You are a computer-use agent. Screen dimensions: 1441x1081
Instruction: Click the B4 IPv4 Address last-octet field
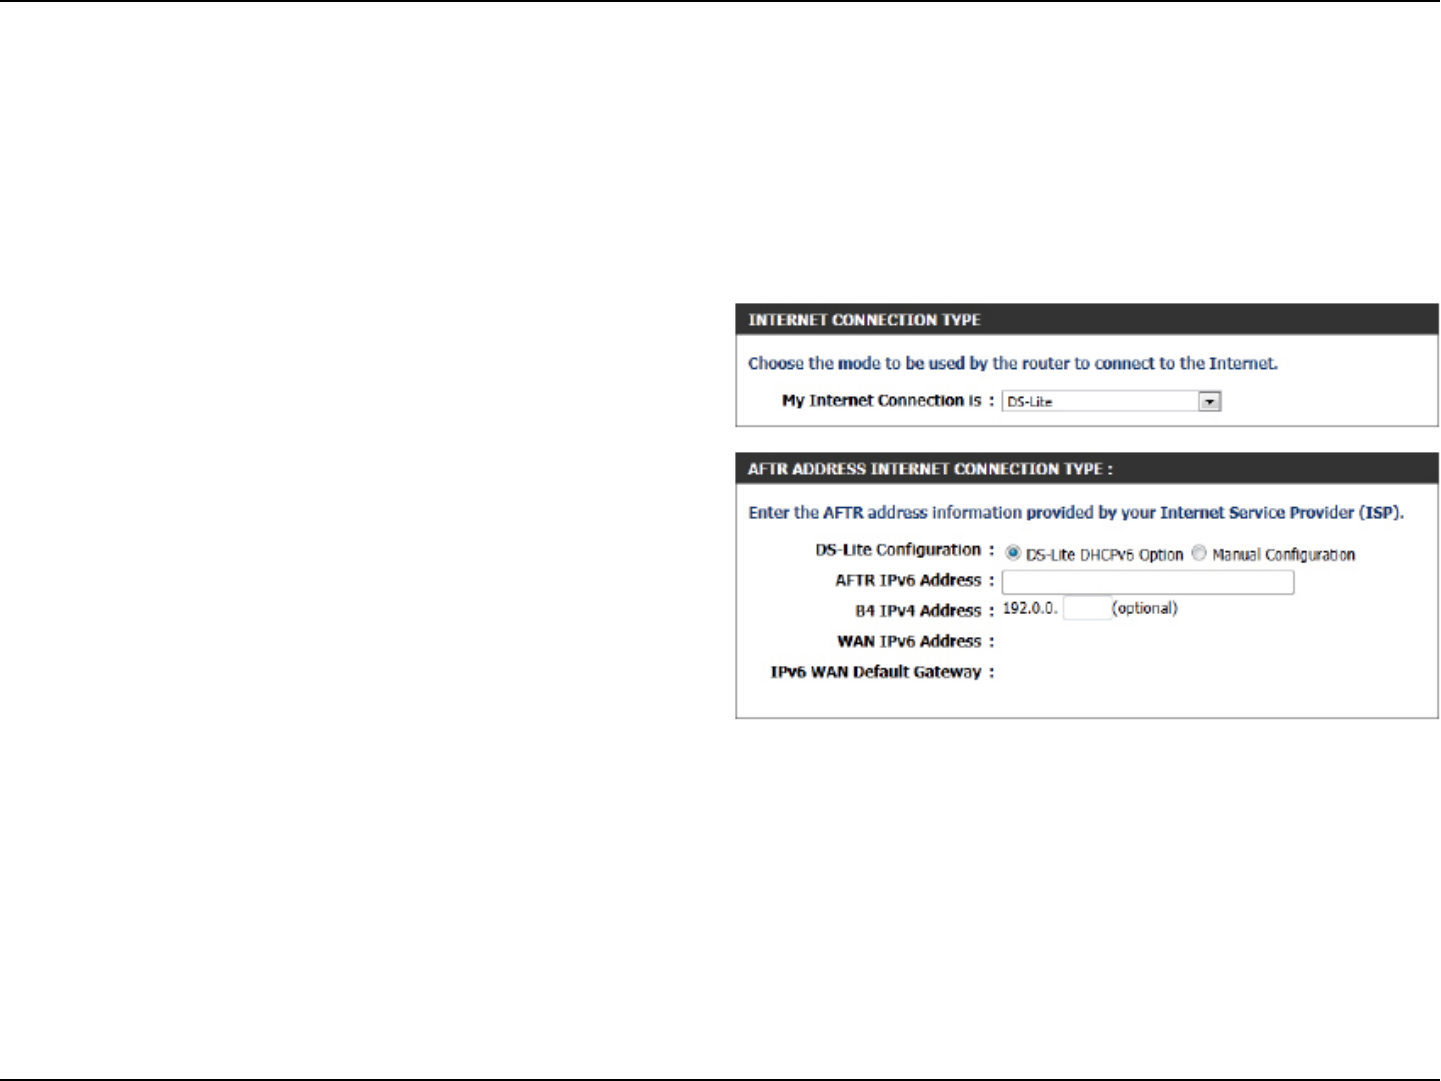pyautogui.click(x=1087, y=608)
